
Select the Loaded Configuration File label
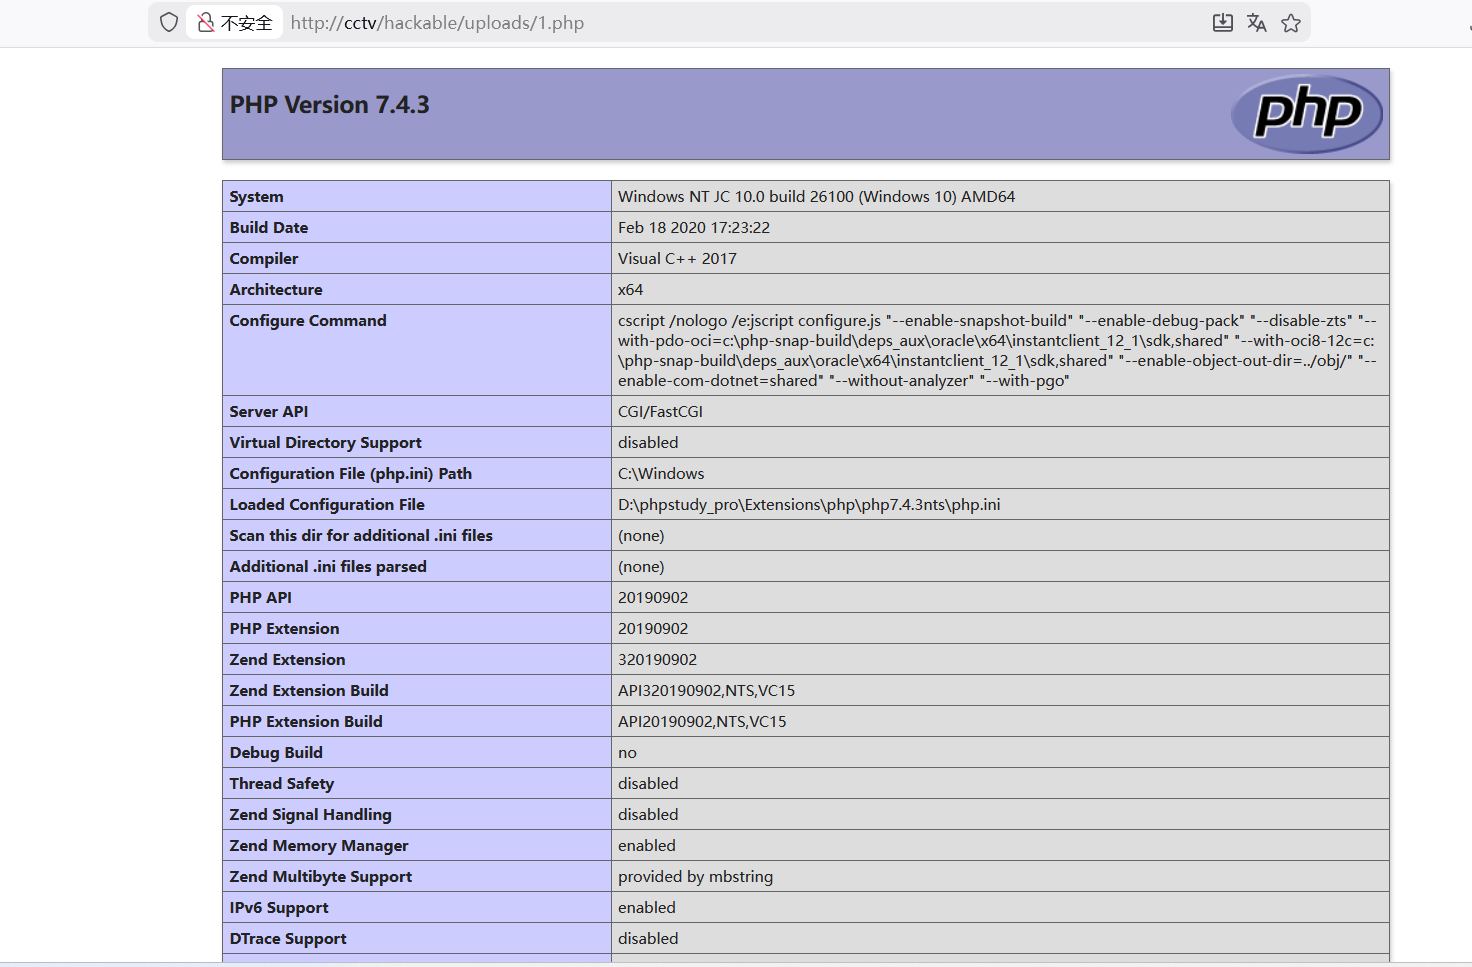pyautogui.click(x=327, y=505)
